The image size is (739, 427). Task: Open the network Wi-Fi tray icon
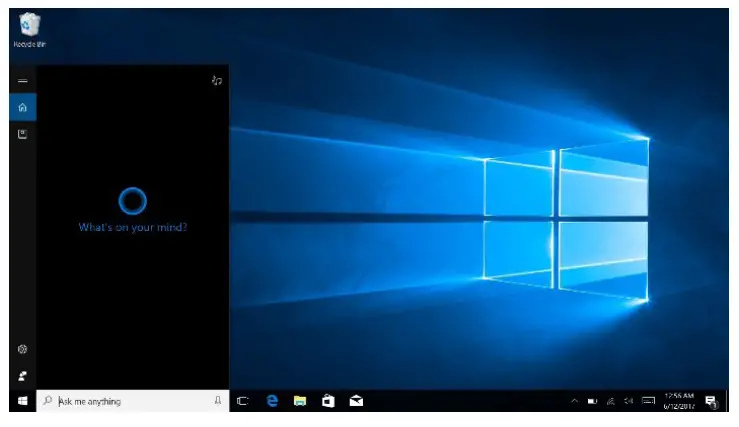pyautogui.click(x=611, y=402)
